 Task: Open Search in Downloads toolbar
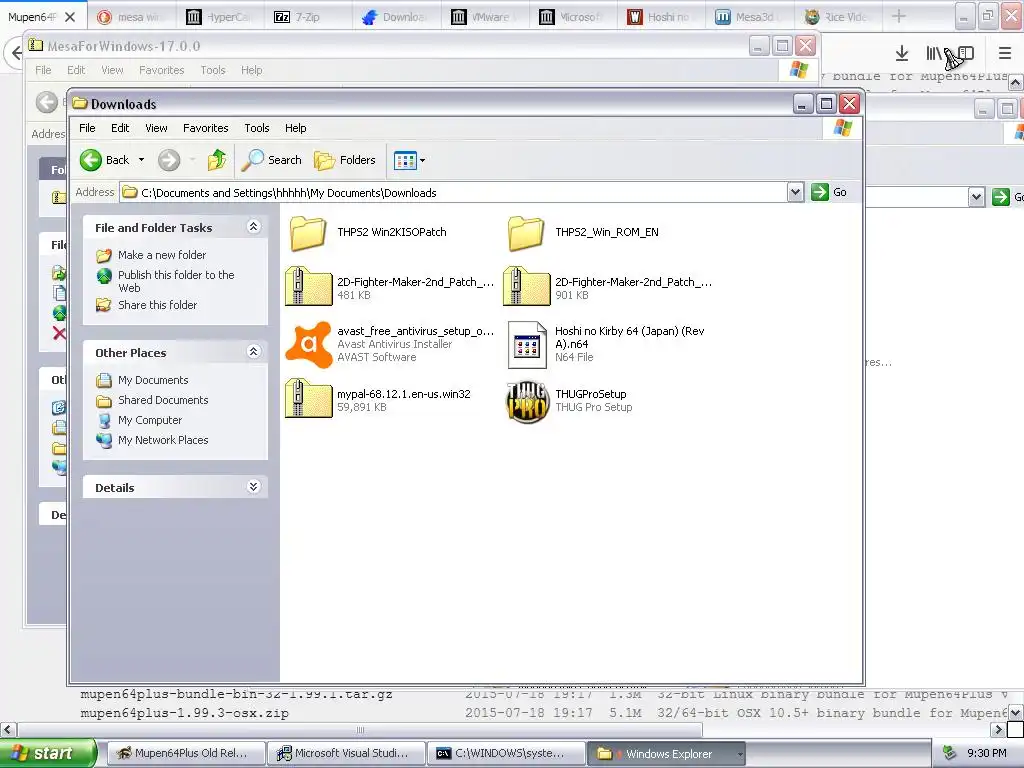[271, 160]
